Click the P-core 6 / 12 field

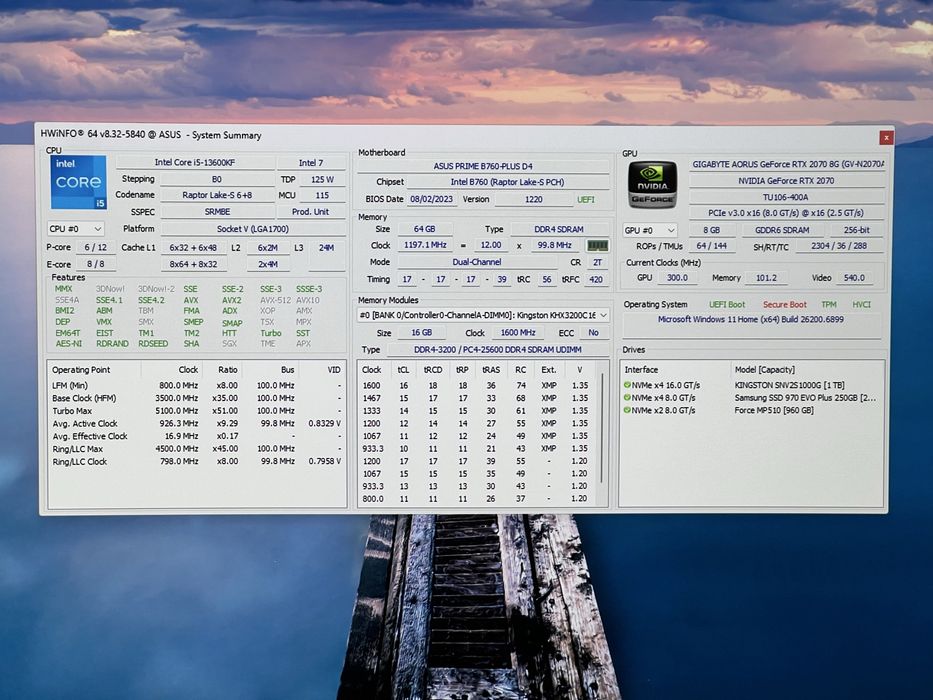pyautogui.click(x=95, y=248)
